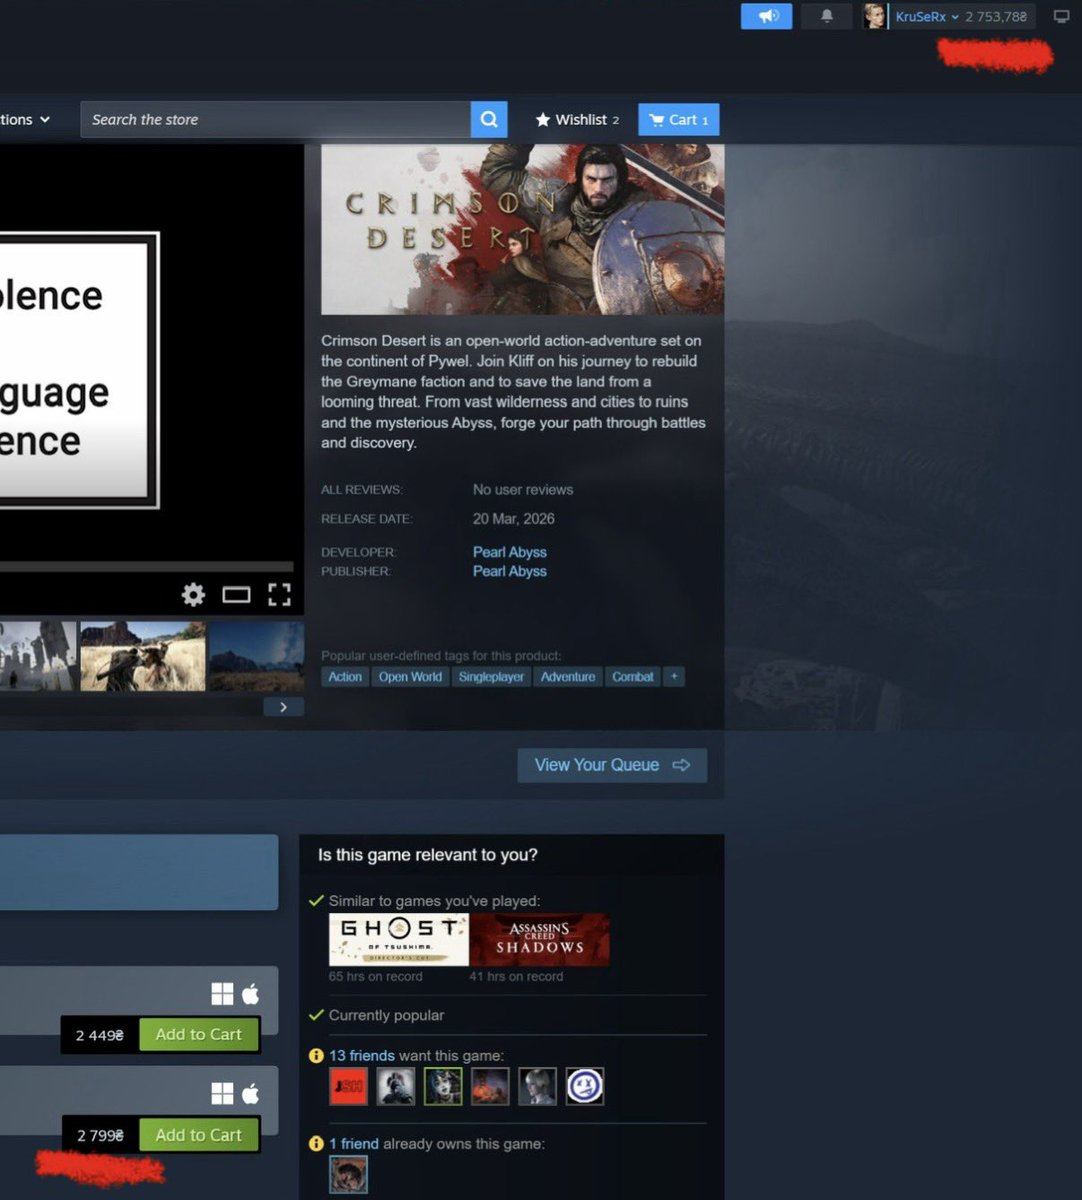This screenshot has width=1082, height=1200.
Task: Open the Pearl Abyss publisher link
Action: (x=510, y=571)
